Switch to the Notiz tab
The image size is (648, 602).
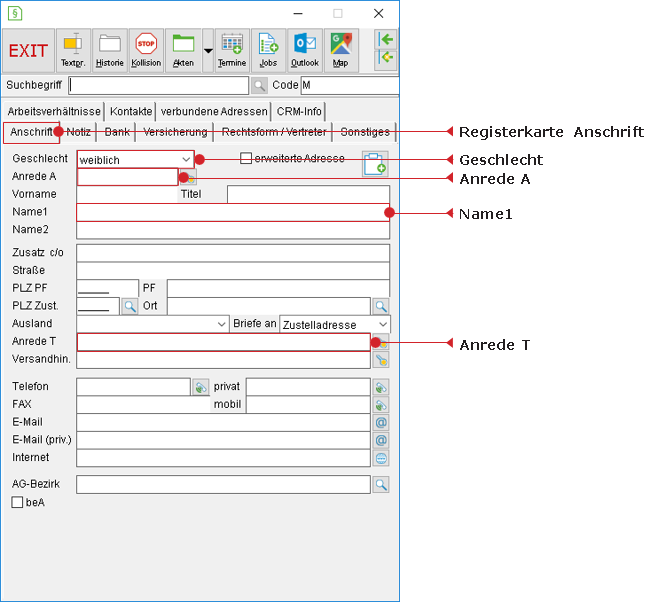click(x=79, y=132)
